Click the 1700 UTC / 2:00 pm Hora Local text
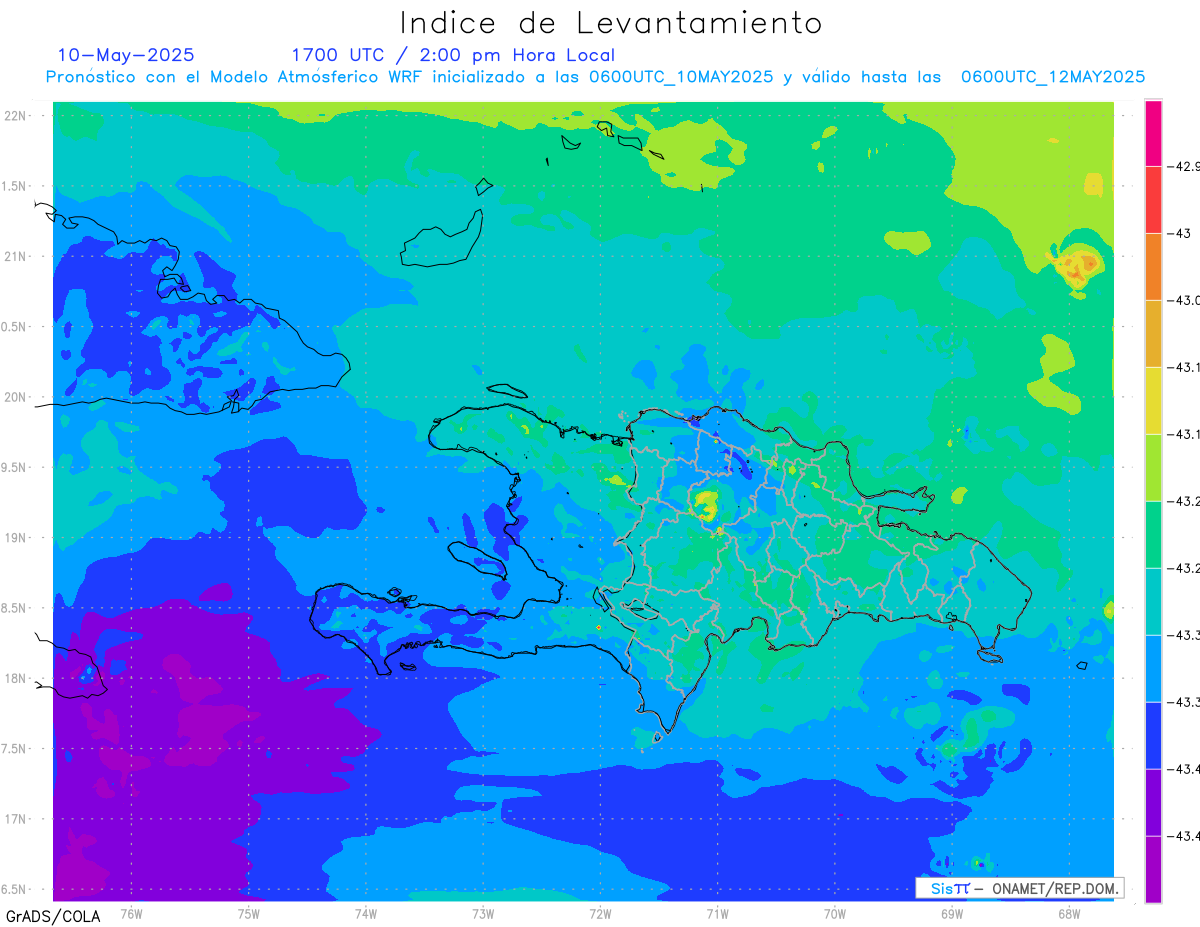The height and width of the screenshot is (927, 1200). pos(453,56)
